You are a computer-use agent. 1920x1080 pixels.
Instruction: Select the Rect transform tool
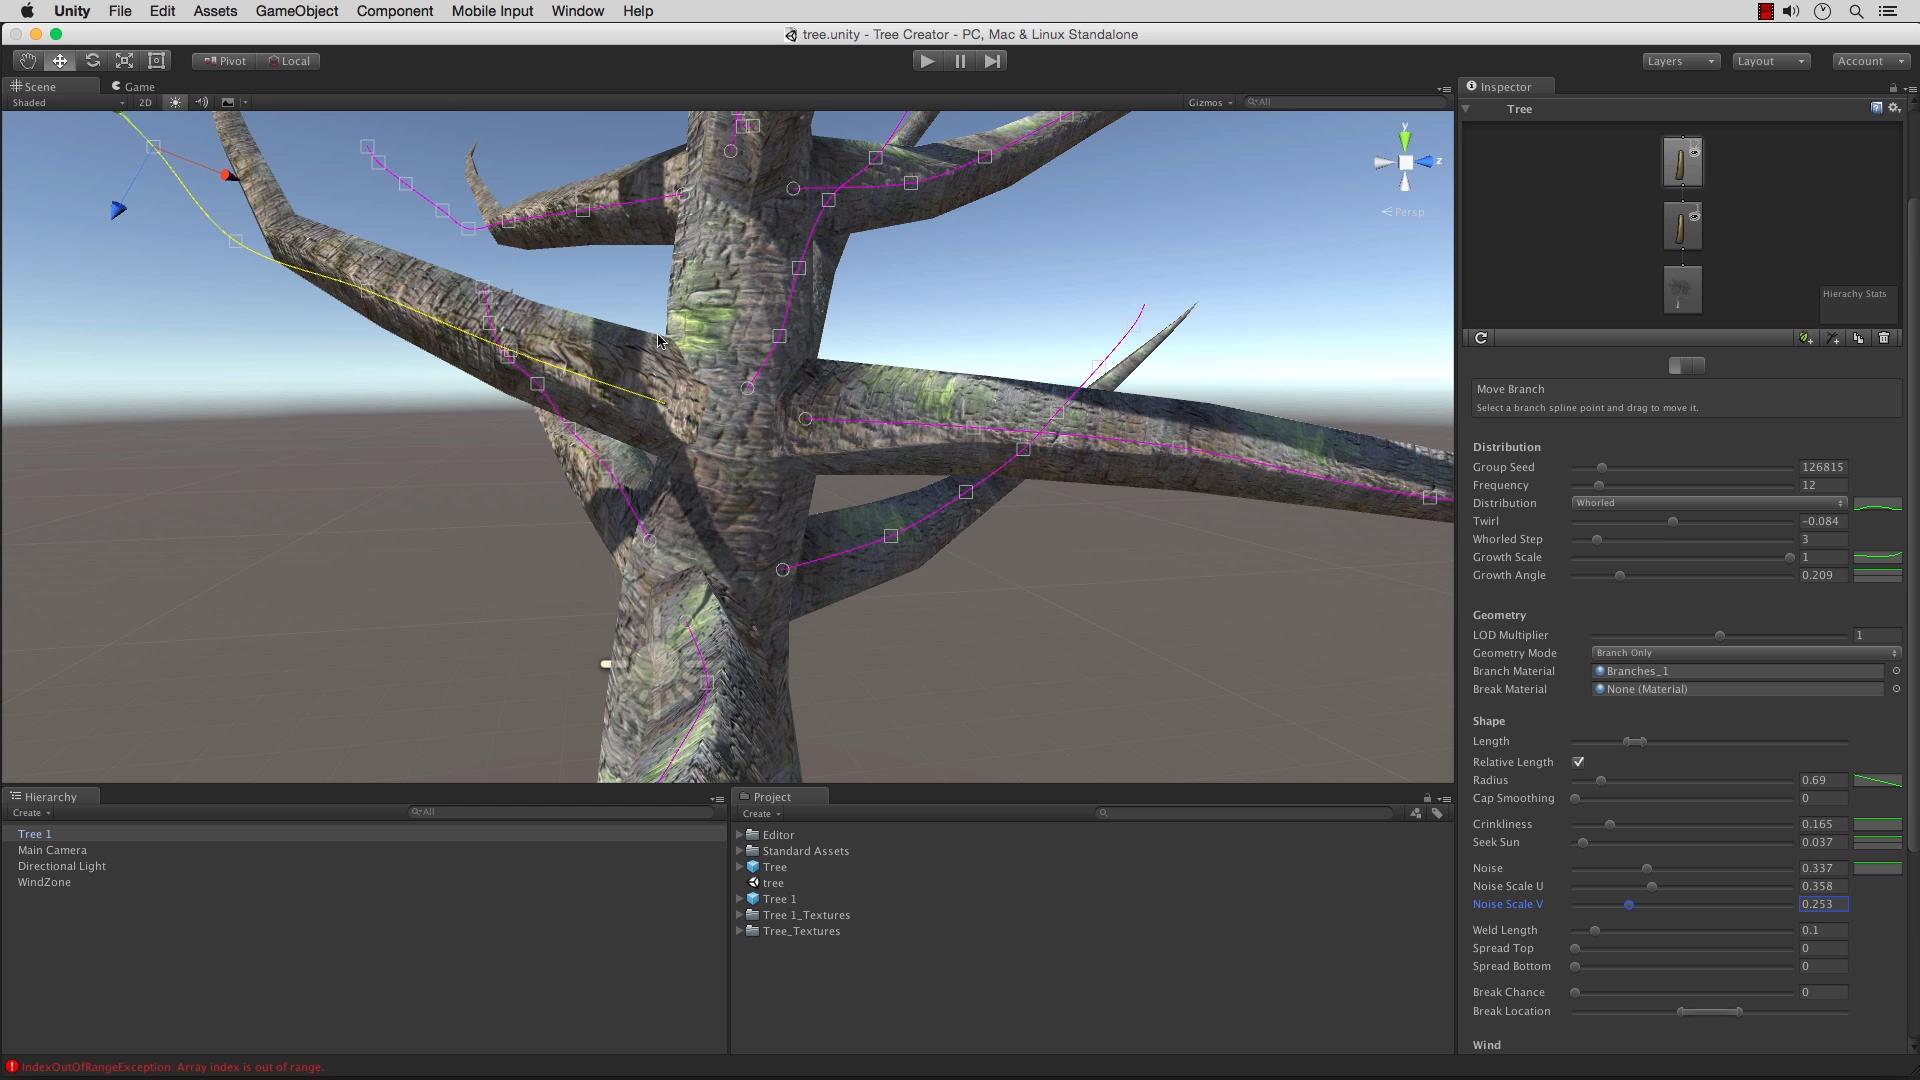tap(157, 61)
